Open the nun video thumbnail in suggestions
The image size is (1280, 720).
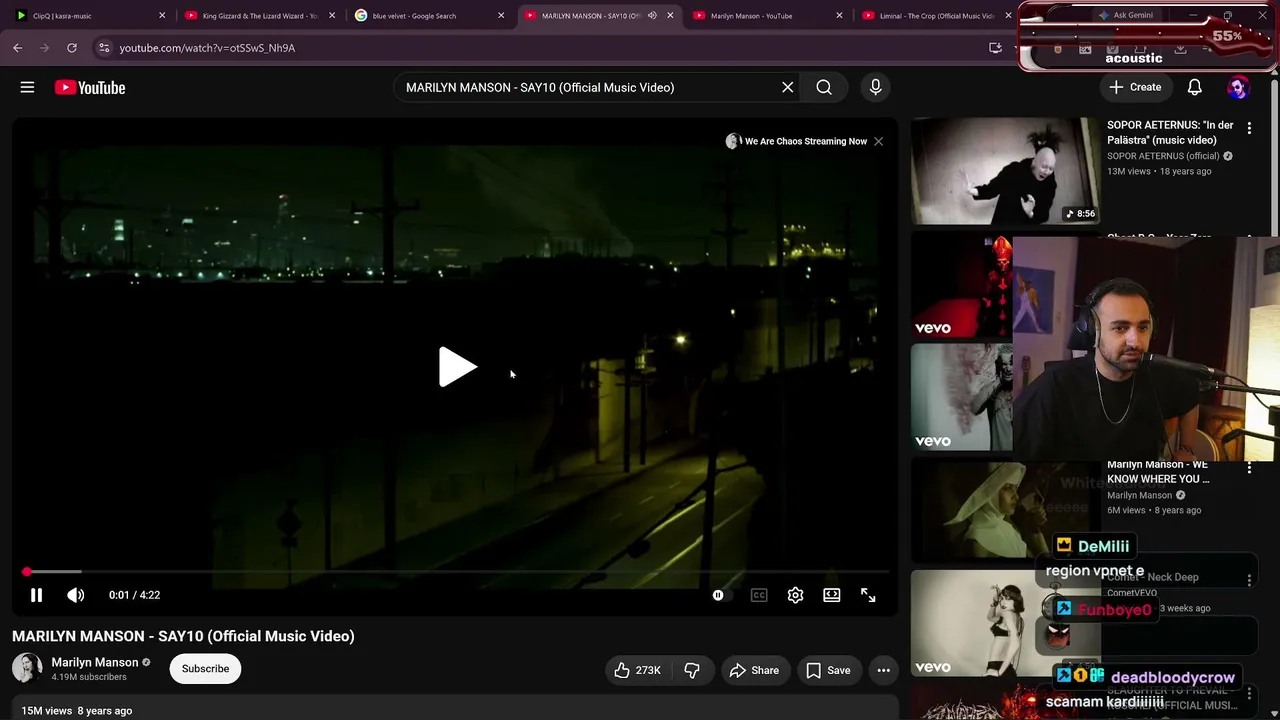click(1005, 509)
